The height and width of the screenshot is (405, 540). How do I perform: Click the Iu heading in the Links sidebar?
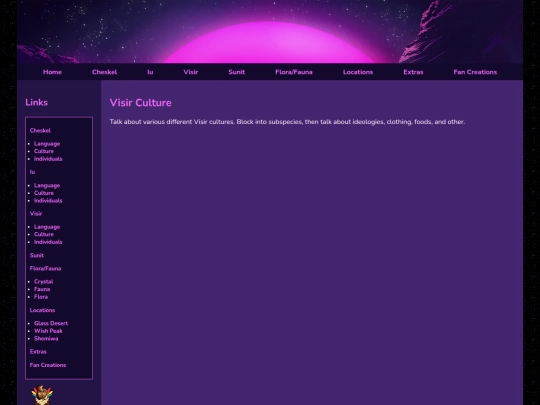coord(32,172)
